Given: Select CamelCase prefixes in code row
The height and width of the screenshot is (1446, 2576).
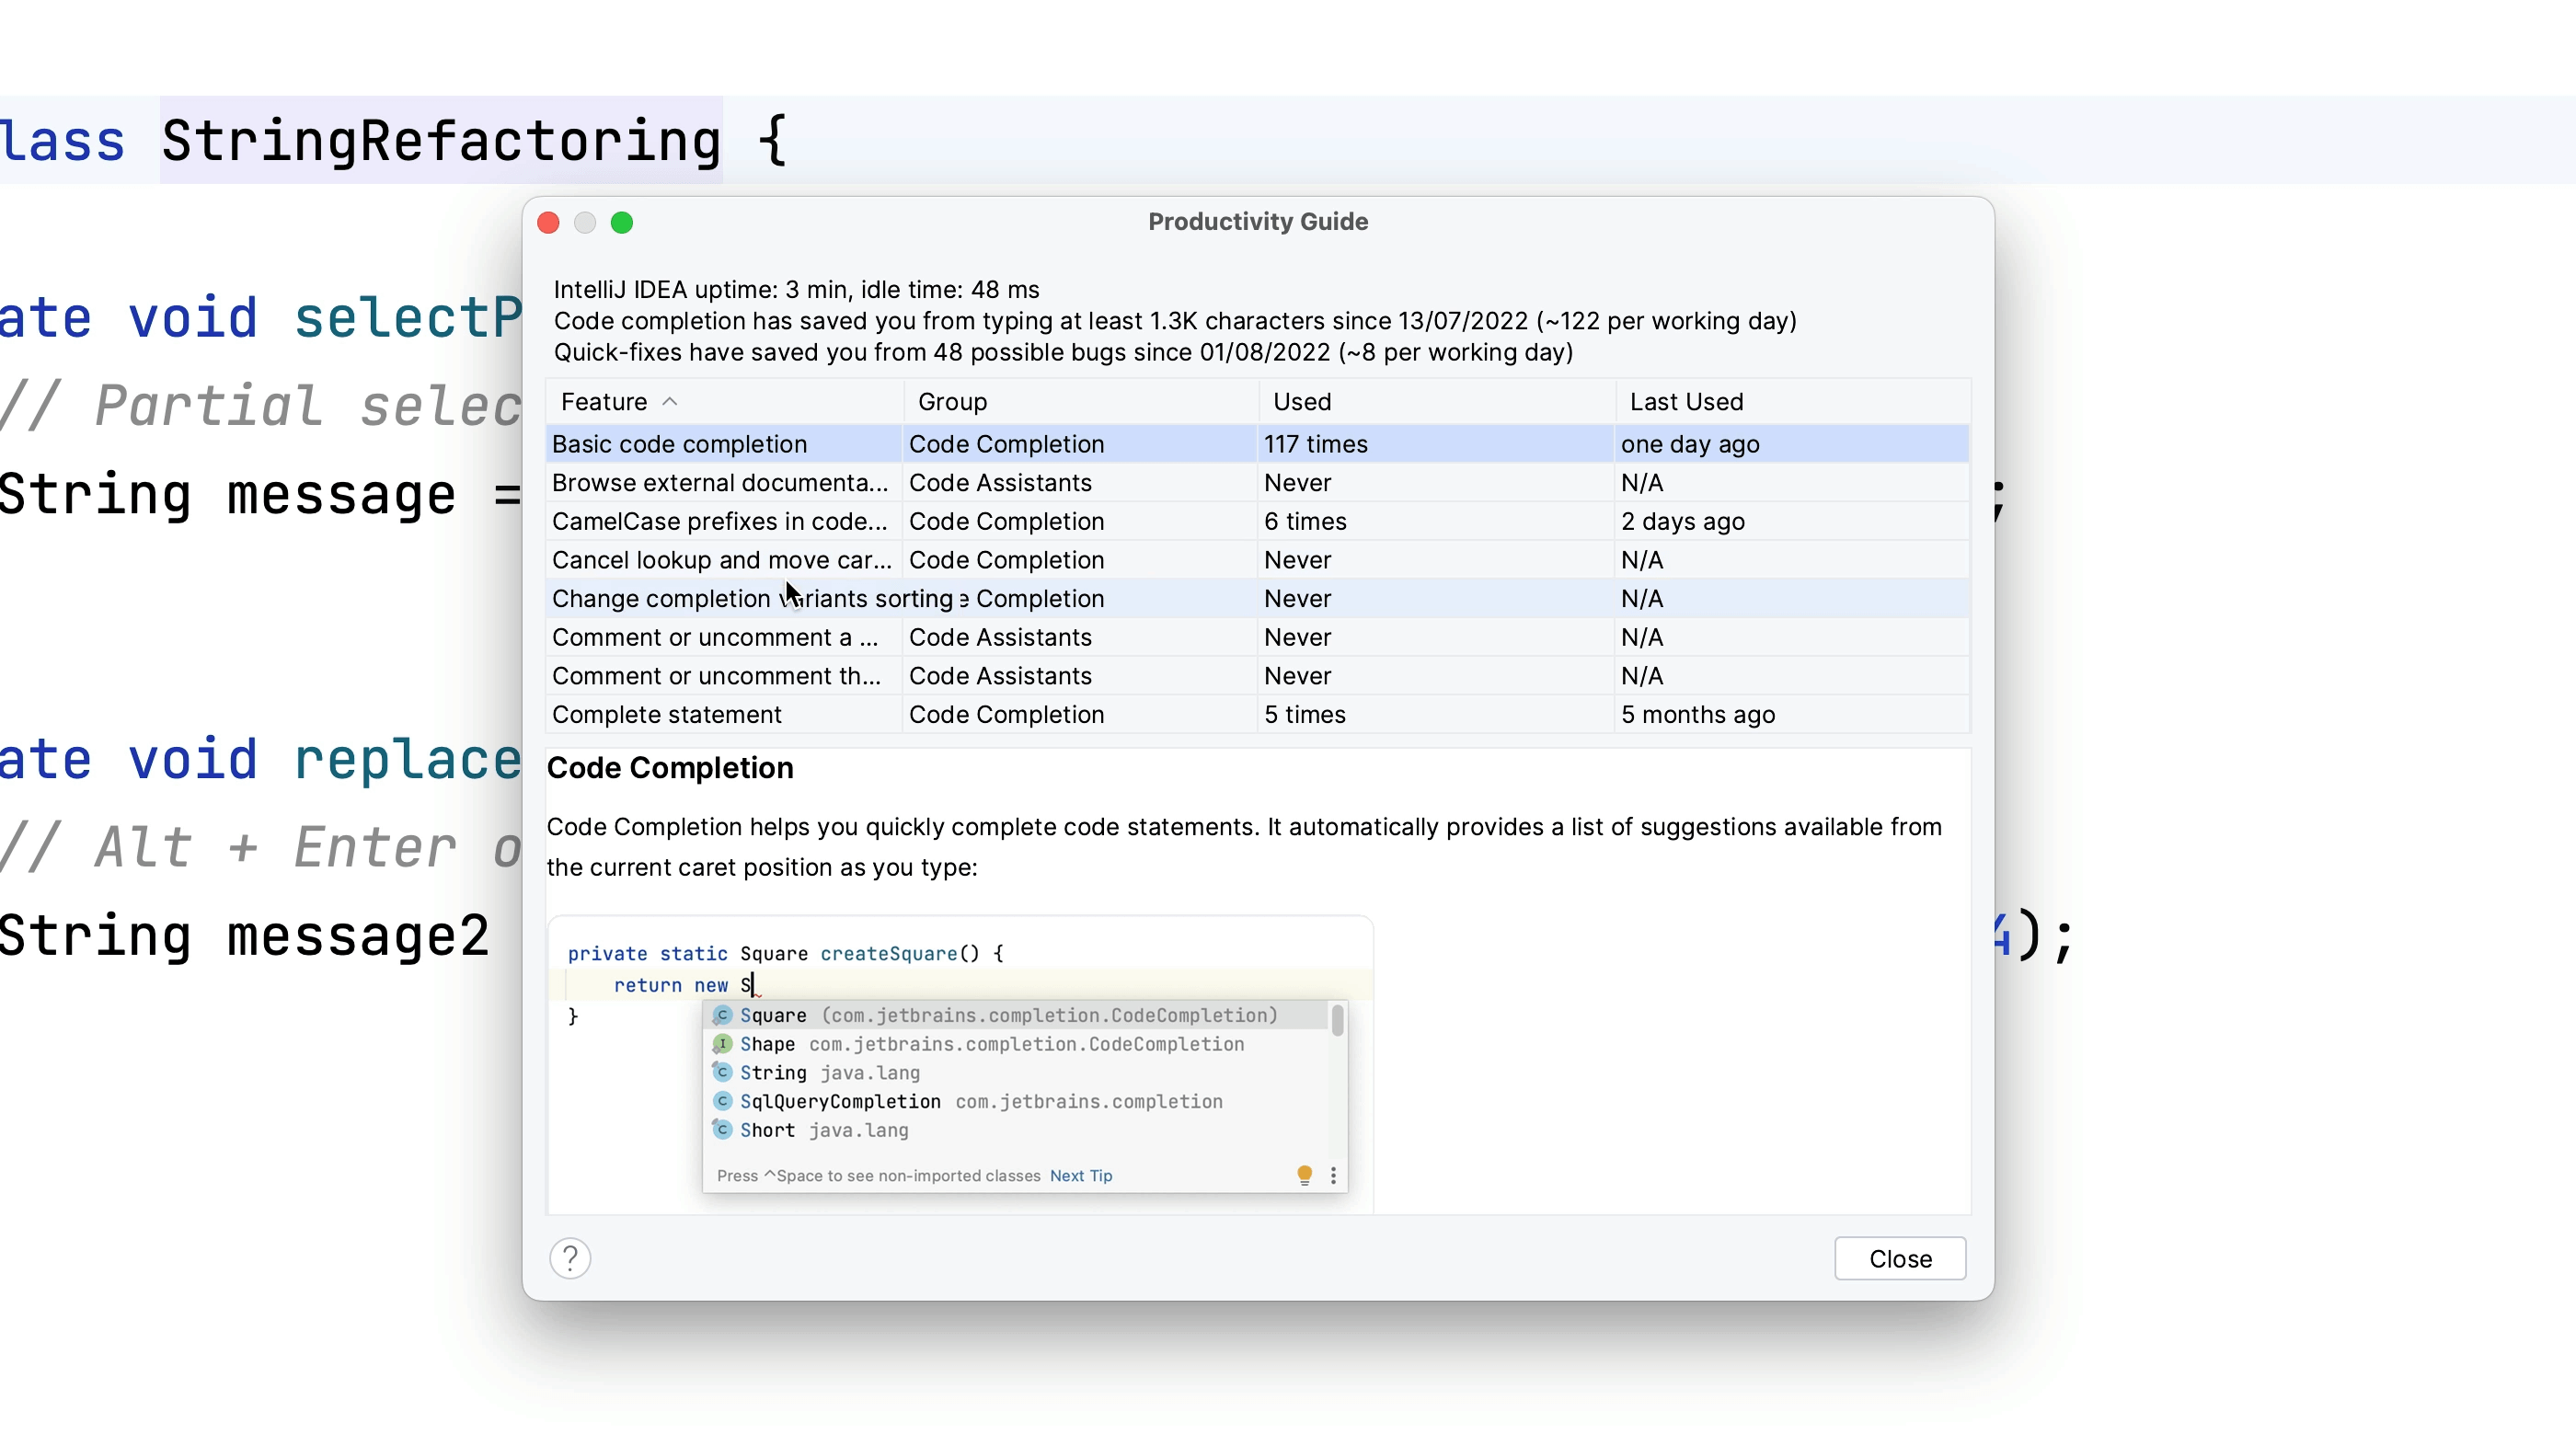Looking at the screenshot, I should click(x=719, y=521).
